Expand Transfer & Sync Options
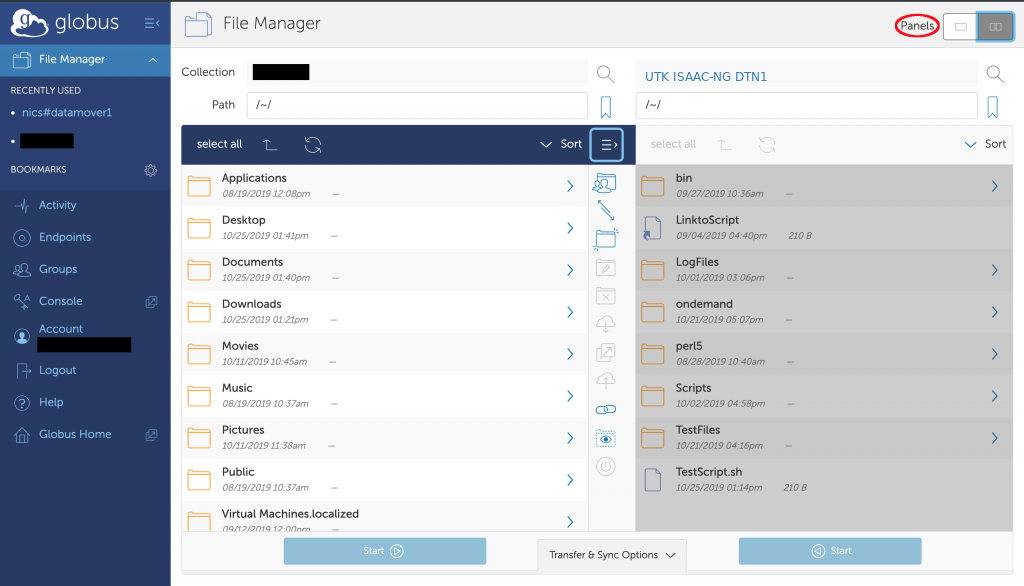The image size is (1024, 586). pyautogui.click(x=612, y=555)
